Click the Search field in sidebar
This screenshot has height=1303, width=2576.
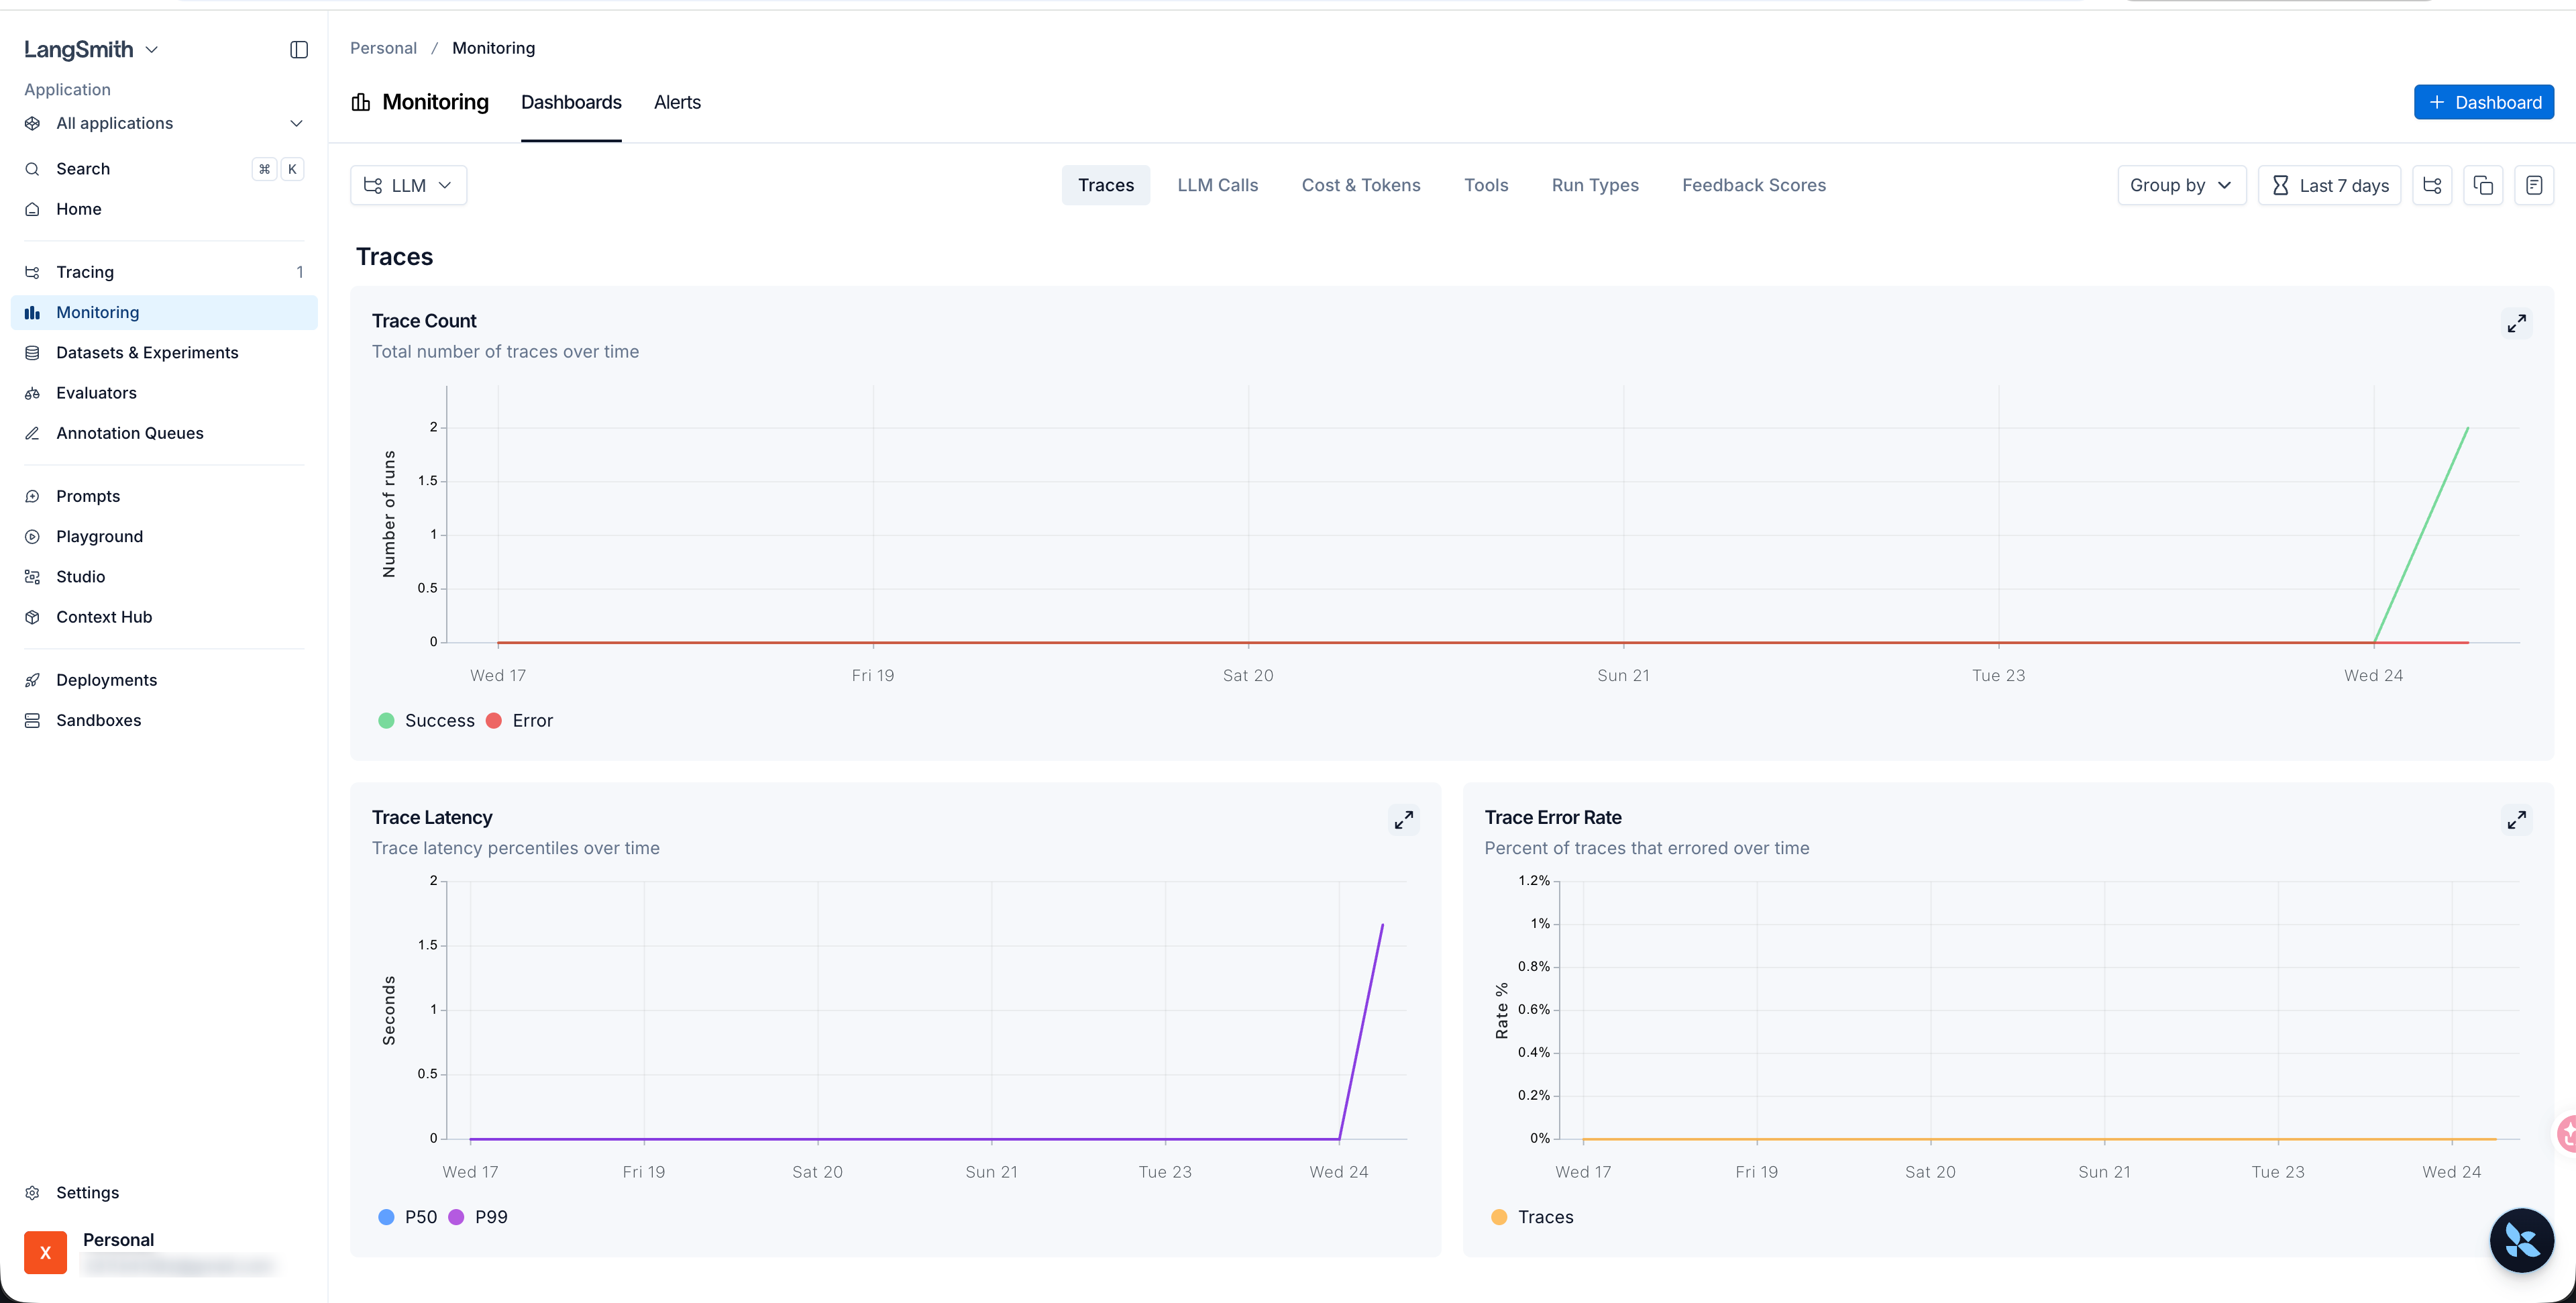[164, 169]
